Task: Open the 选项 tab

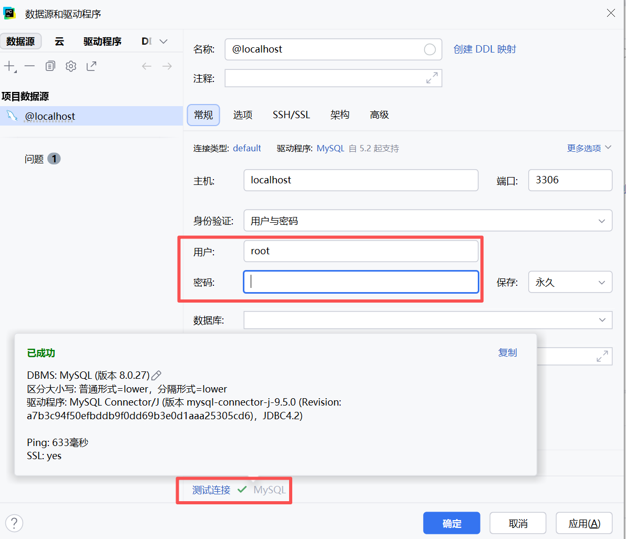Action: point(243,115)
